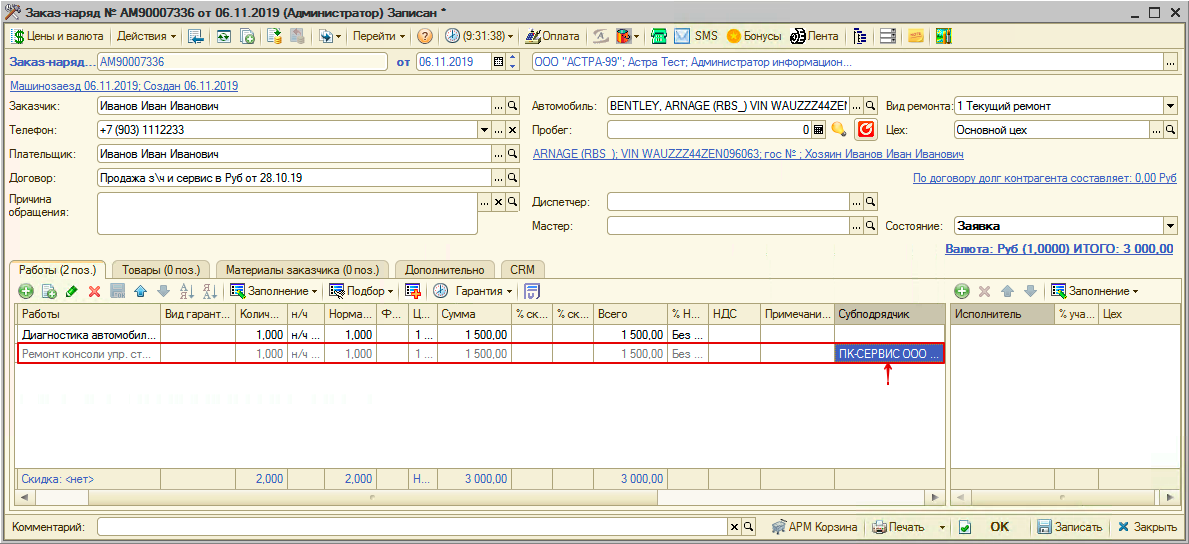The height and width of the screenshot is (544, 1189).
Task: Click the light bulb icon near Пробег
Action: pyautogui.click(x=838, y=130)
